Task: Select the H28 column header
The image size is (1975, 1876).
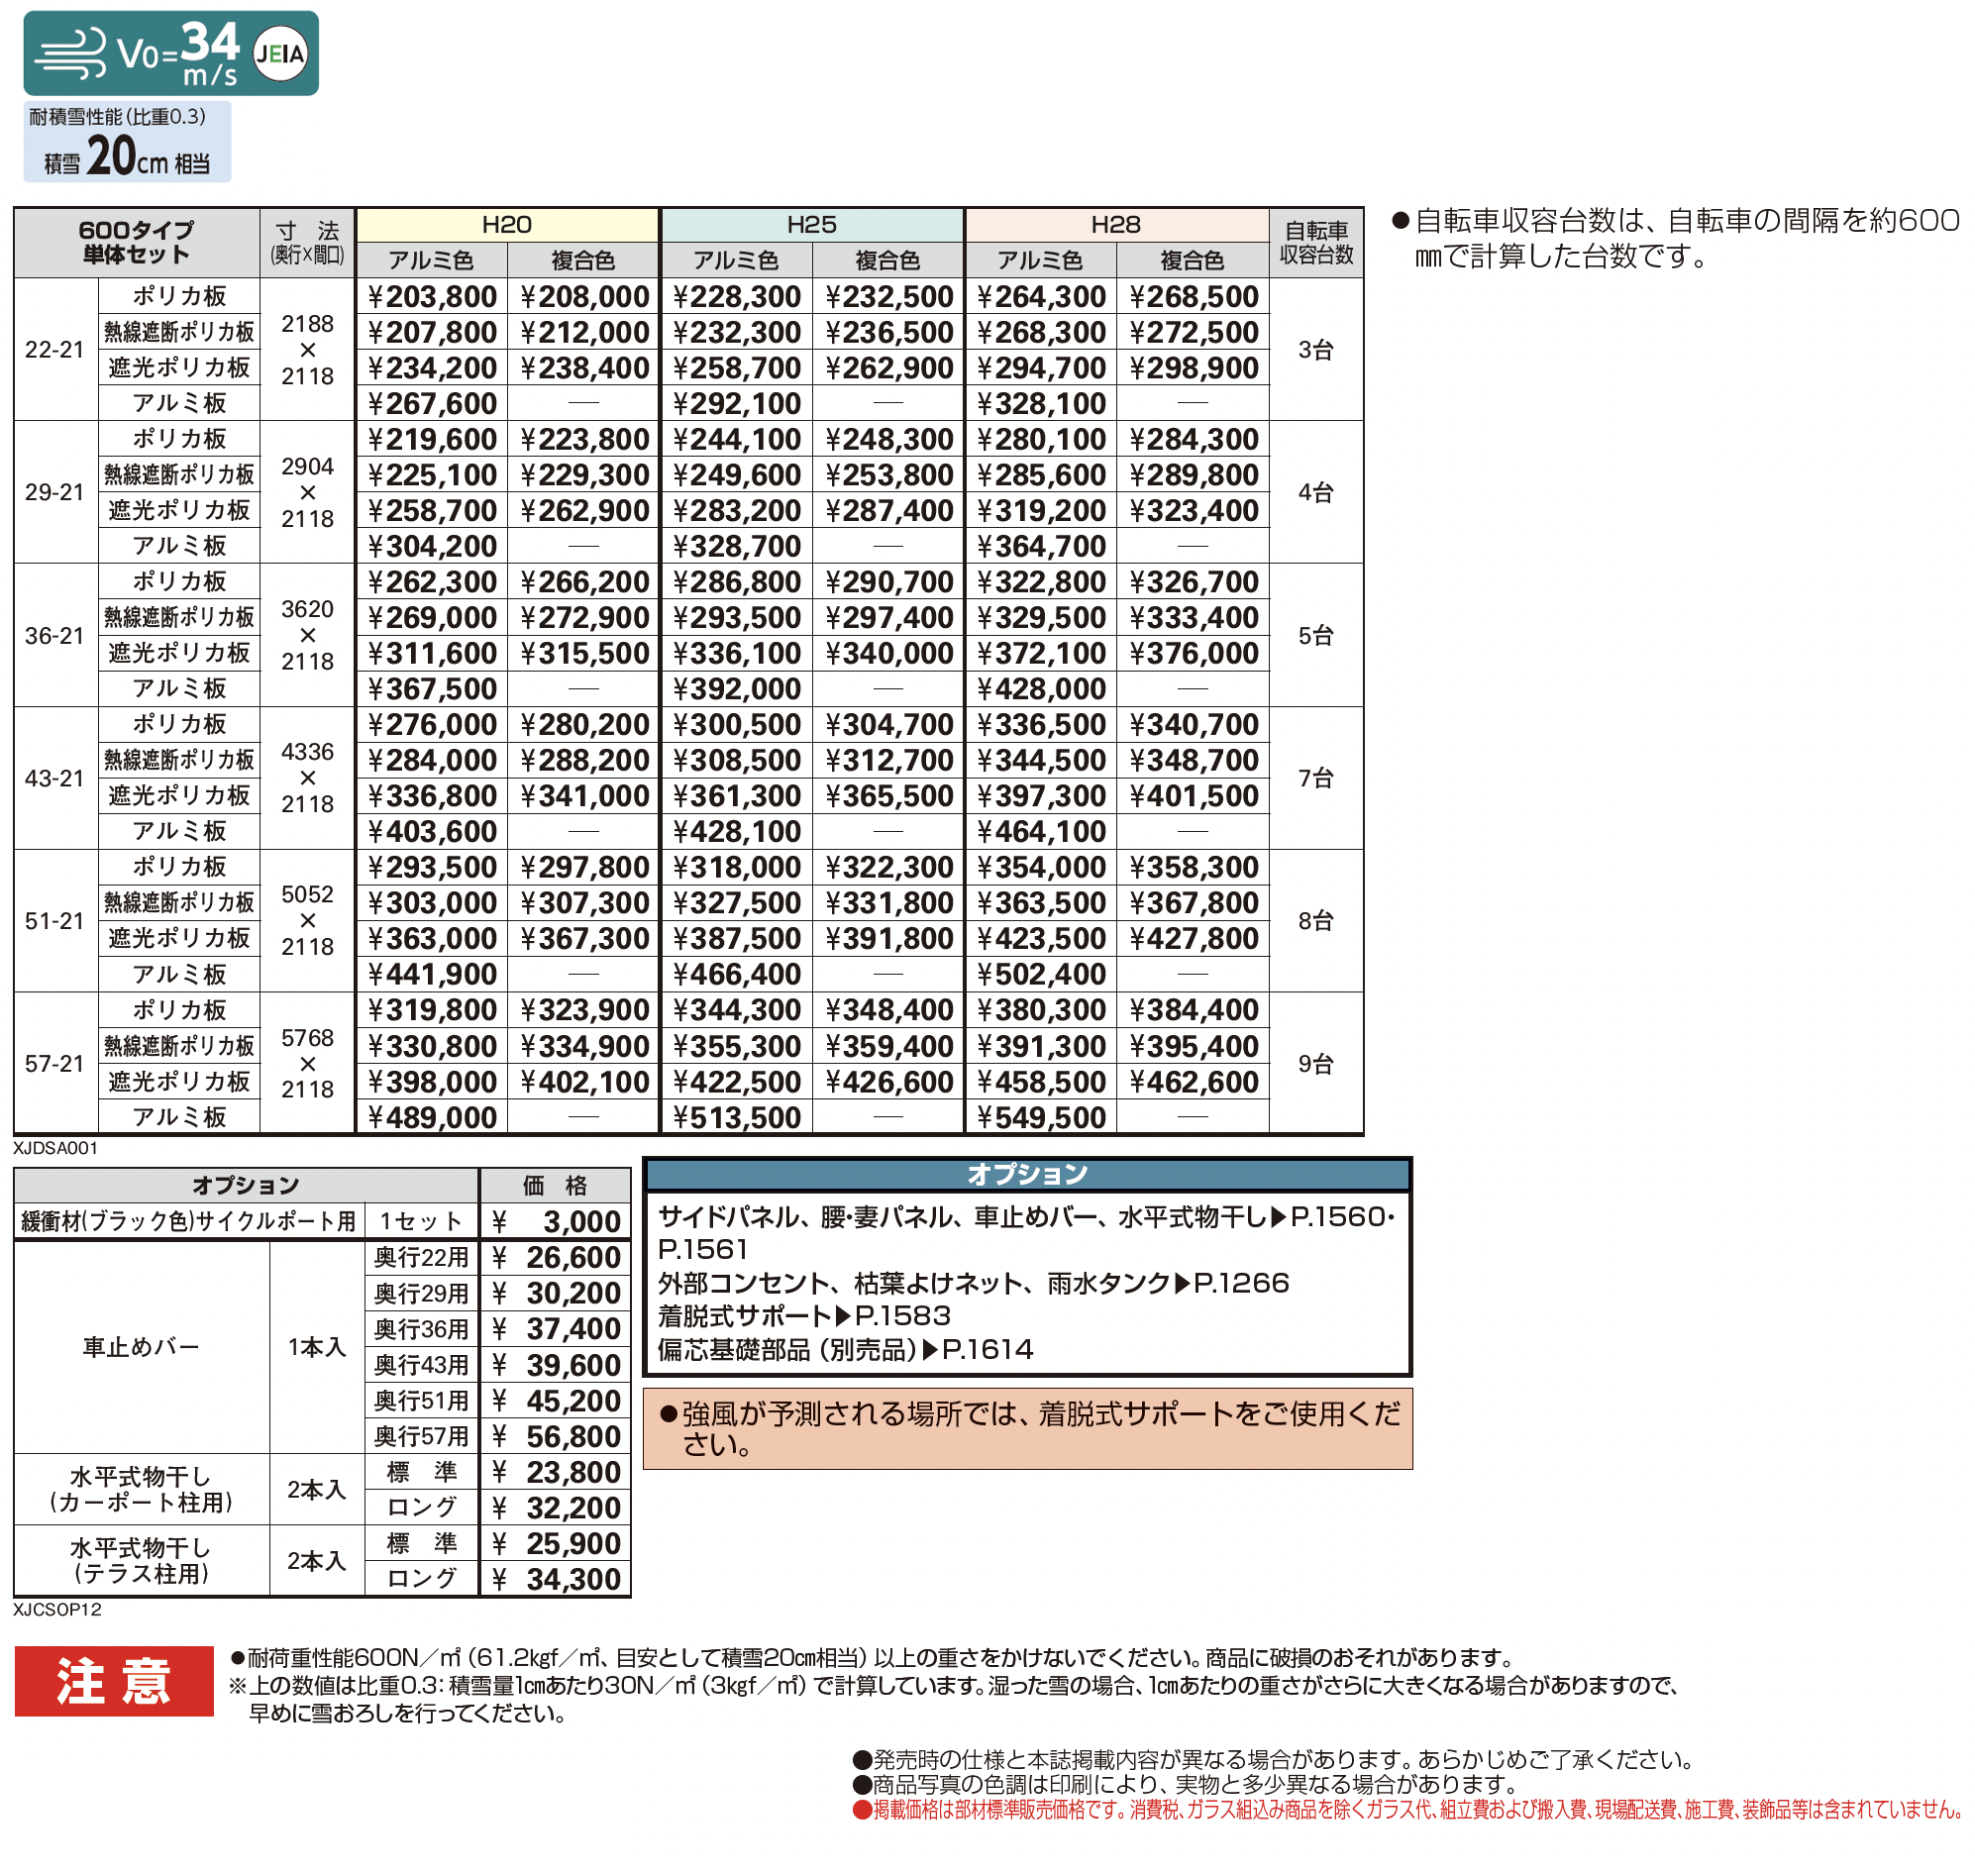Action: (1117, 225)
